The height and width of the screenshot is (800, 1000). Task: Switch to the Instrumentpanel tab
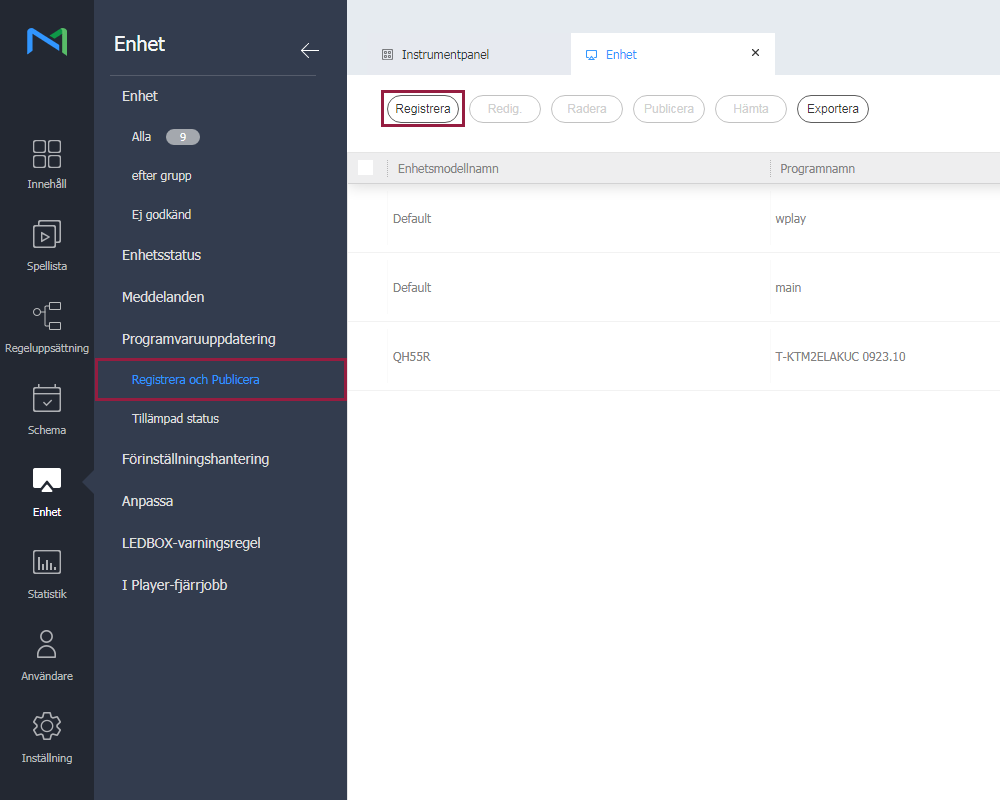point(445,55)
